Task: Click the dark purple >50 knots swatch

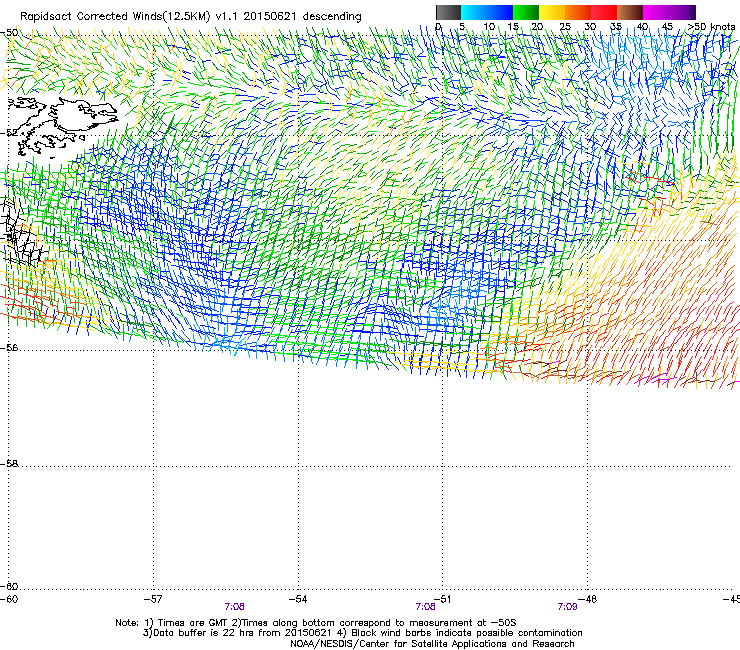Action: [693, 12]
